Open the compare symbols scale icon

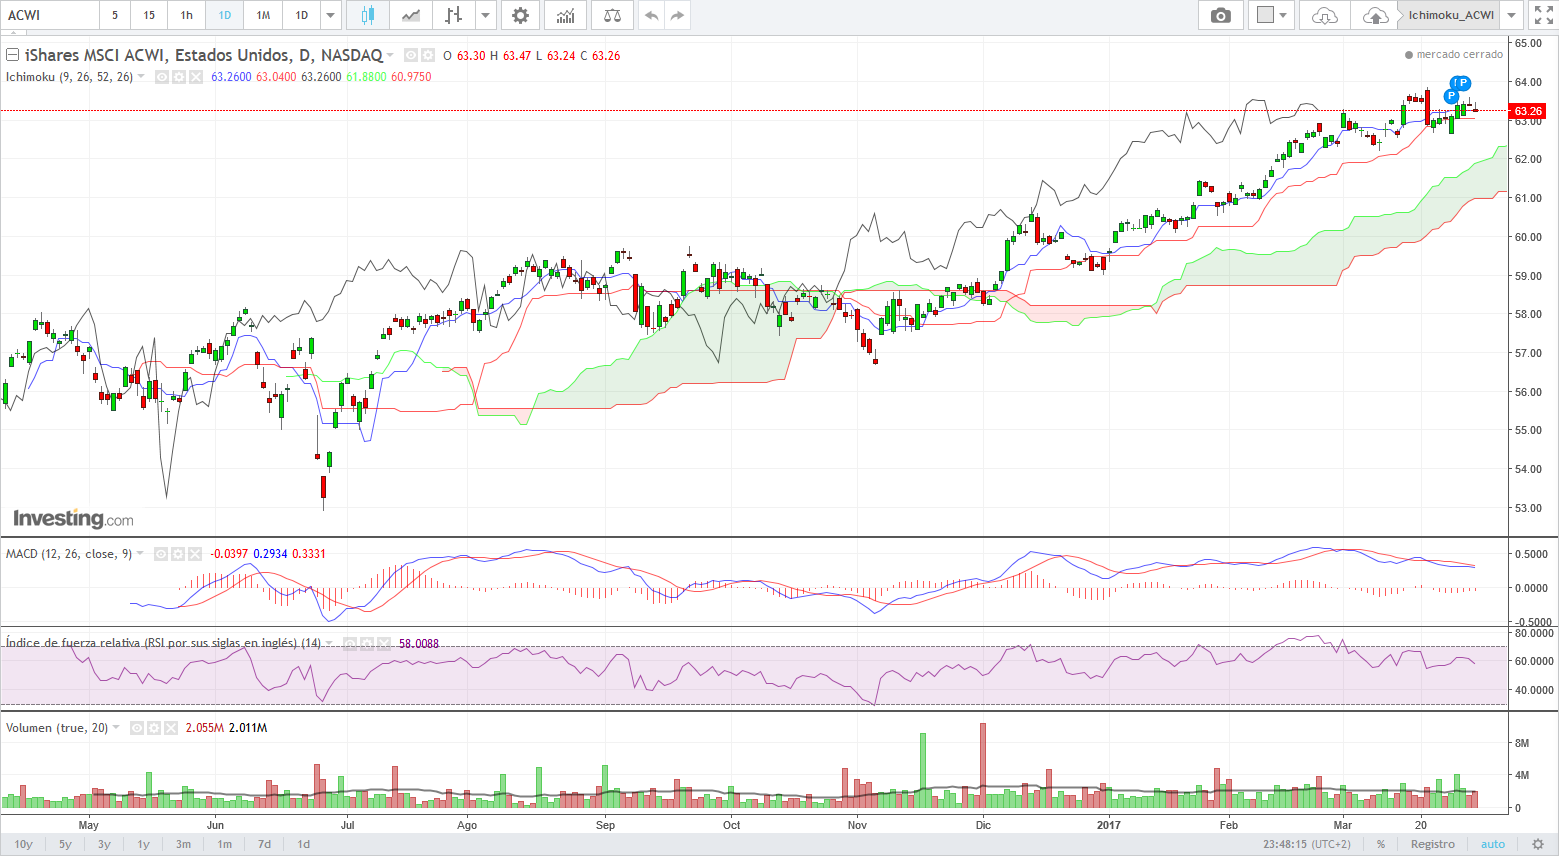[x=612, y=15]
